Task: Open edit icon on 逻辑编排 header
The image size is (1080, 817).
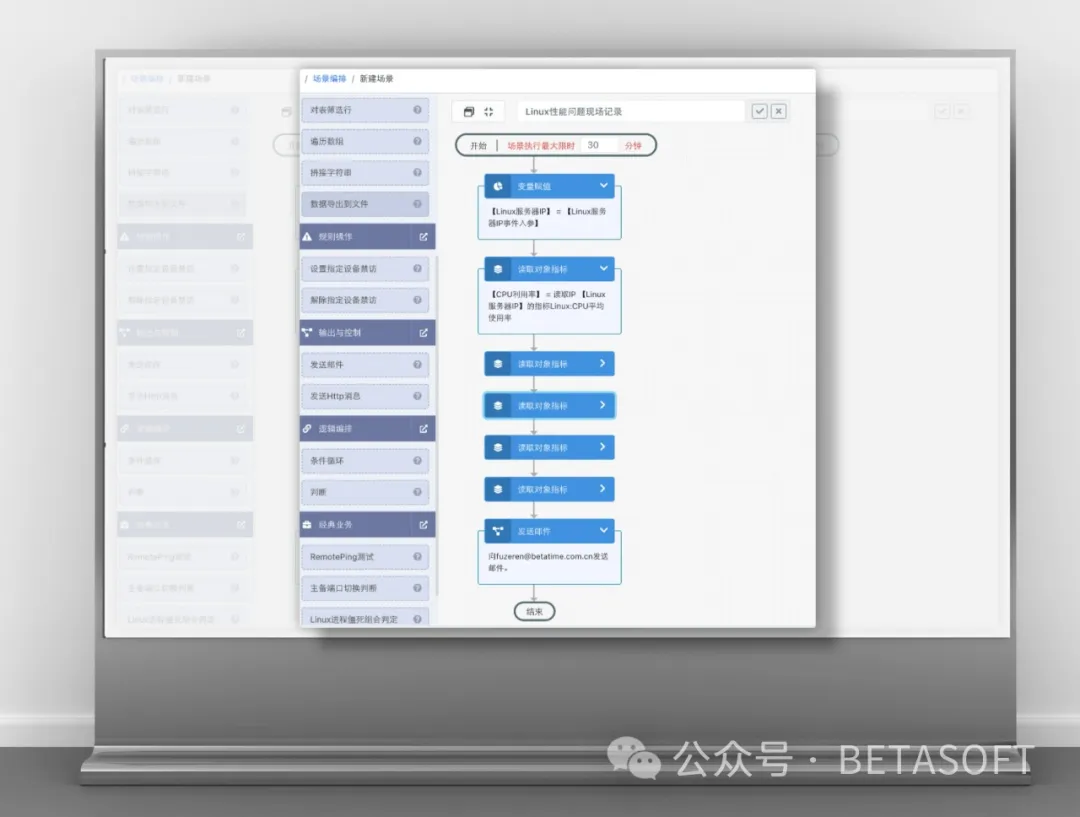Action: (x=424, y=428)
